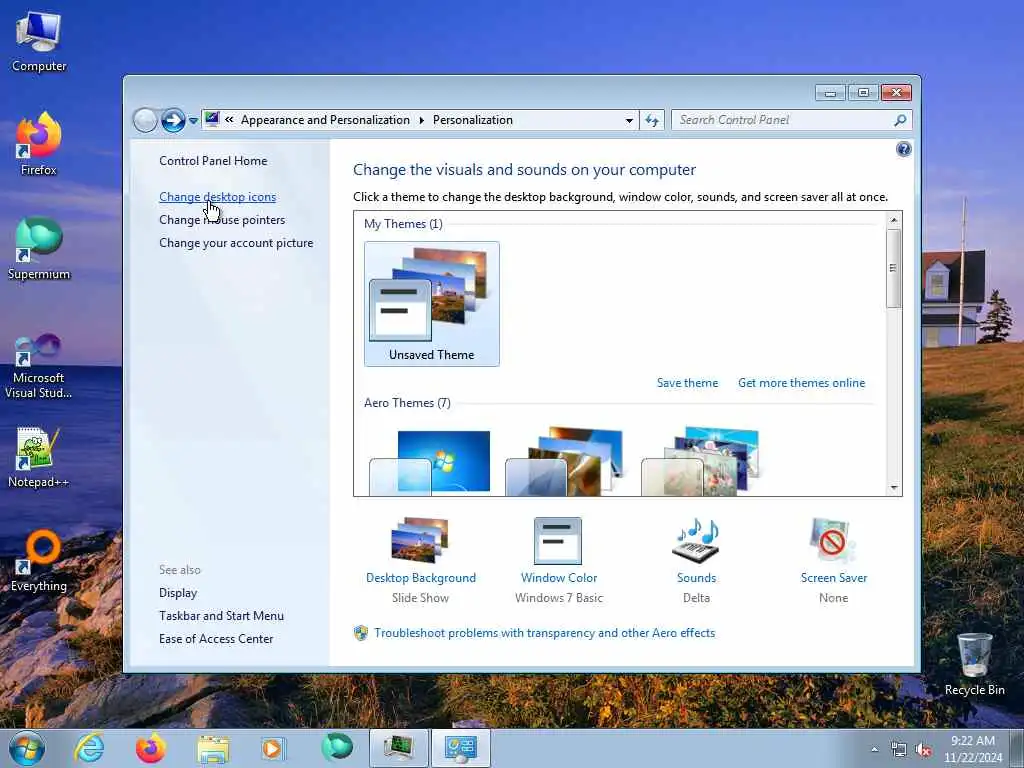Open the clock showing 9:22 AM
The height and width of the screenshot is (768, 1024).
(x=973, y=749)
